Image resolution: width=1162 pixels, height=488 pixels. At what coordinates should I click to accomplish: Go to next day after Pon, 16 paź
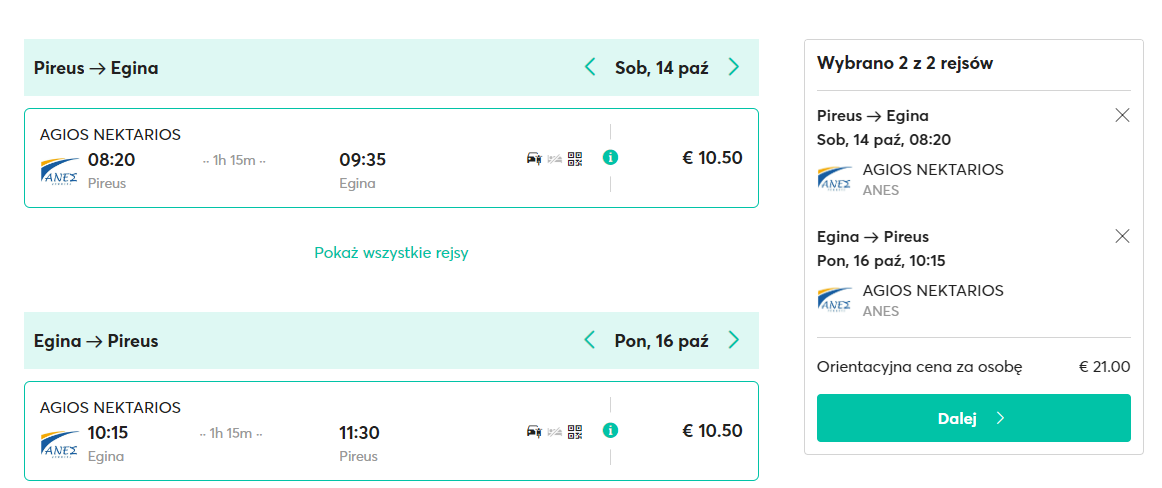pyautogui.click(x=734, y=340)
